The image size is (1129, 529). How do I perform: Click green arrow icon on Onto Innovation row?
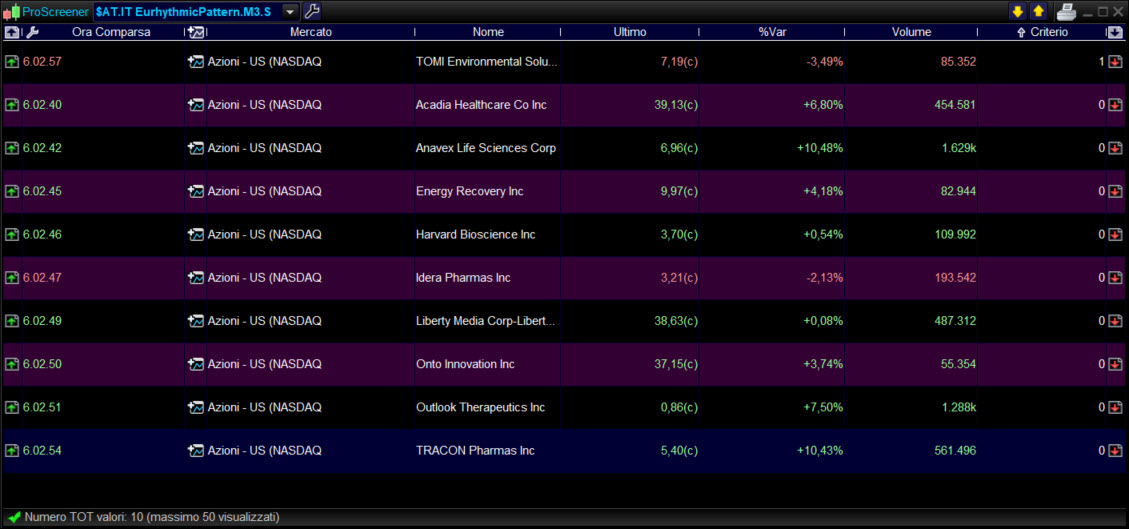(12, 364)
